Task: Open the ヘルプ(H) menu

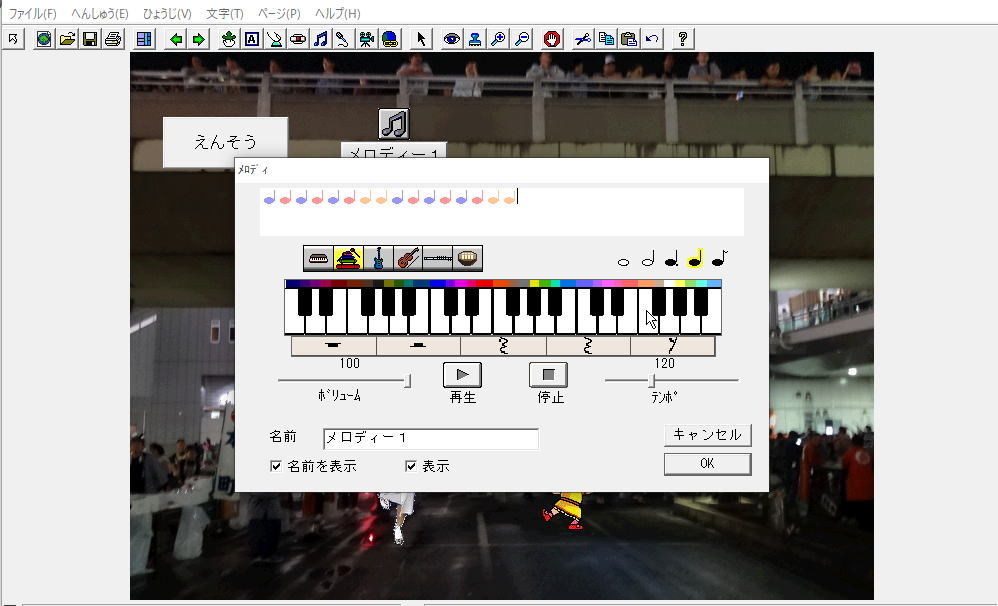Action: (x=338, y=14)
